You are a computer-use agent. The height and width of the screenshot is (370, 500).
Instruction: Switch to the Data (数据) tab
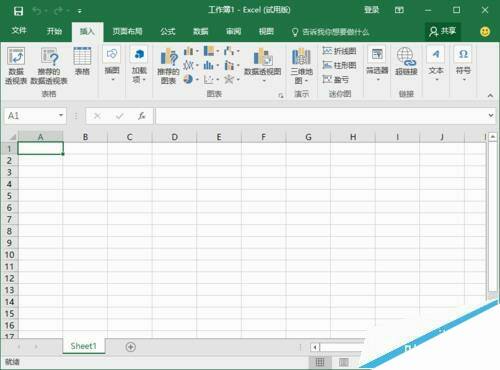(x=201, y=31)
